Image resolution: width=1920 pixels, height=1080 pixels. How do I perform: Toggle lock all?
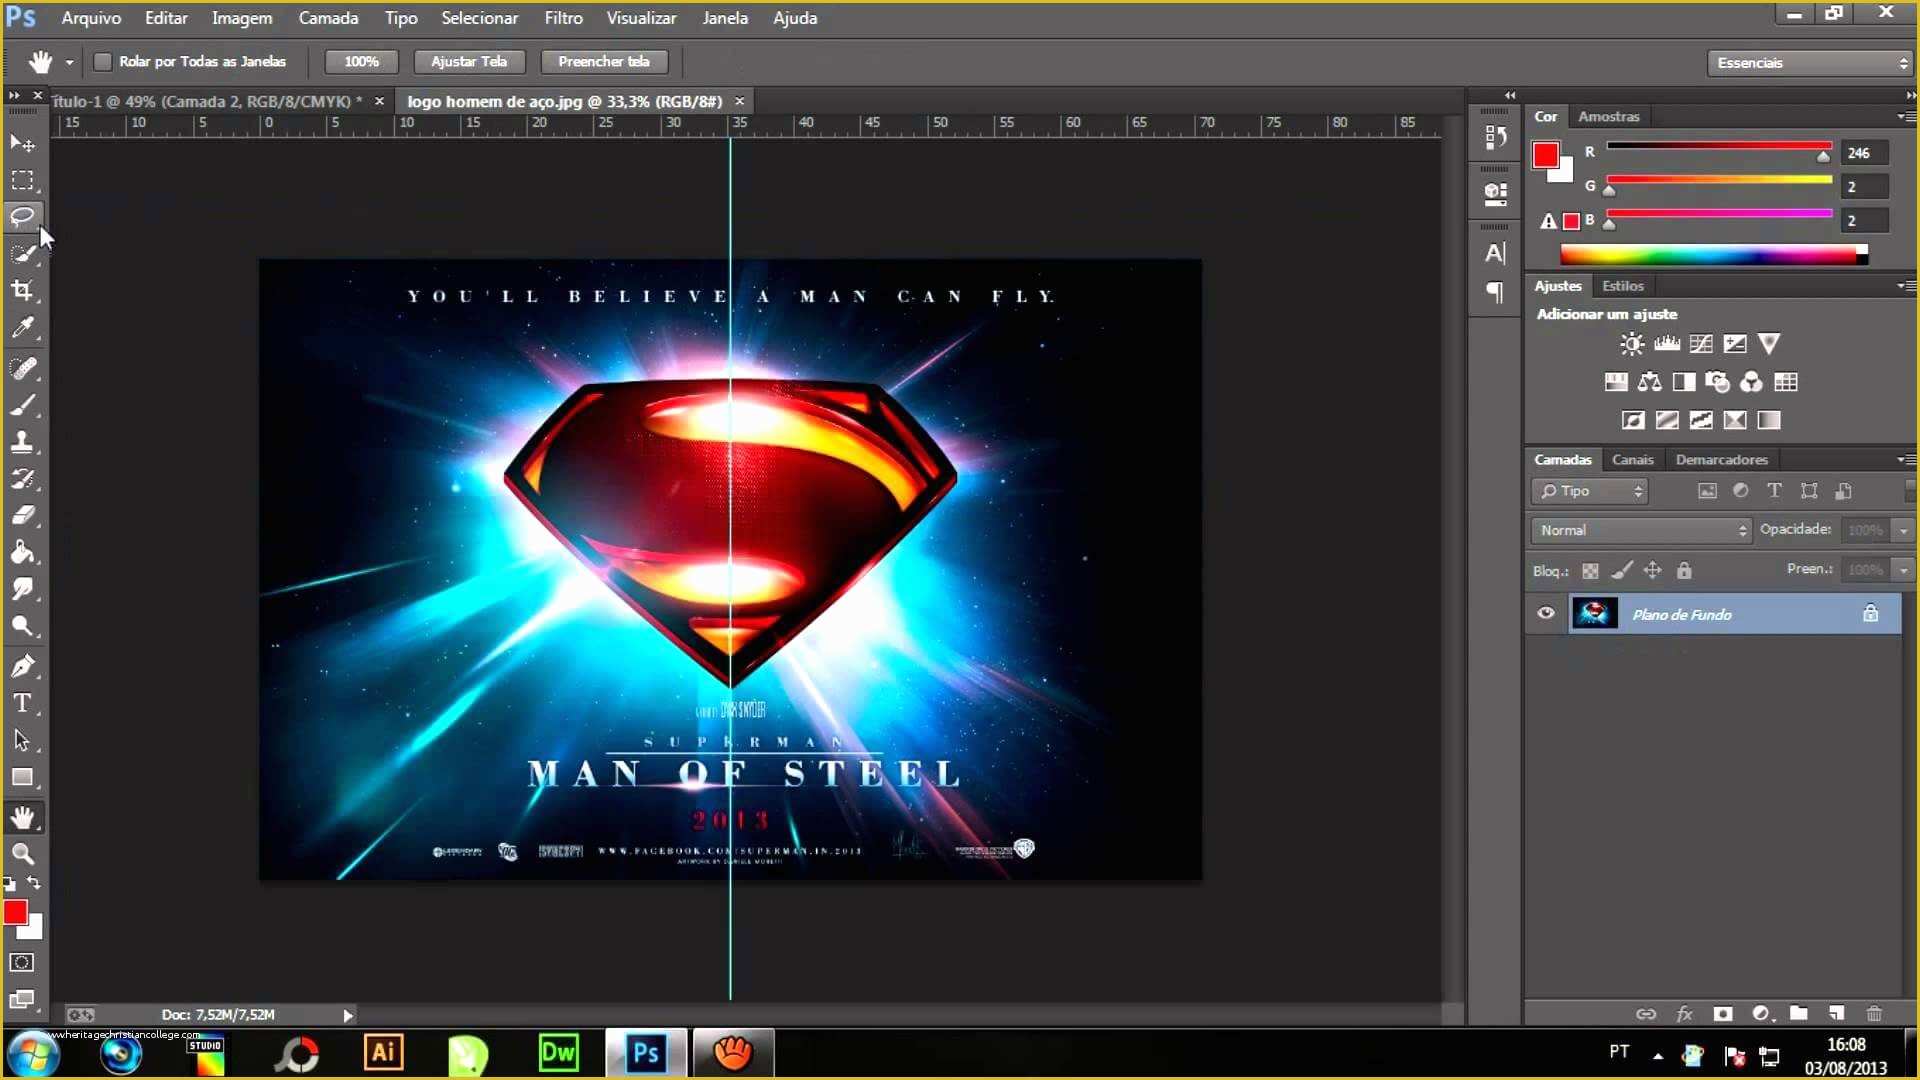1684,571
